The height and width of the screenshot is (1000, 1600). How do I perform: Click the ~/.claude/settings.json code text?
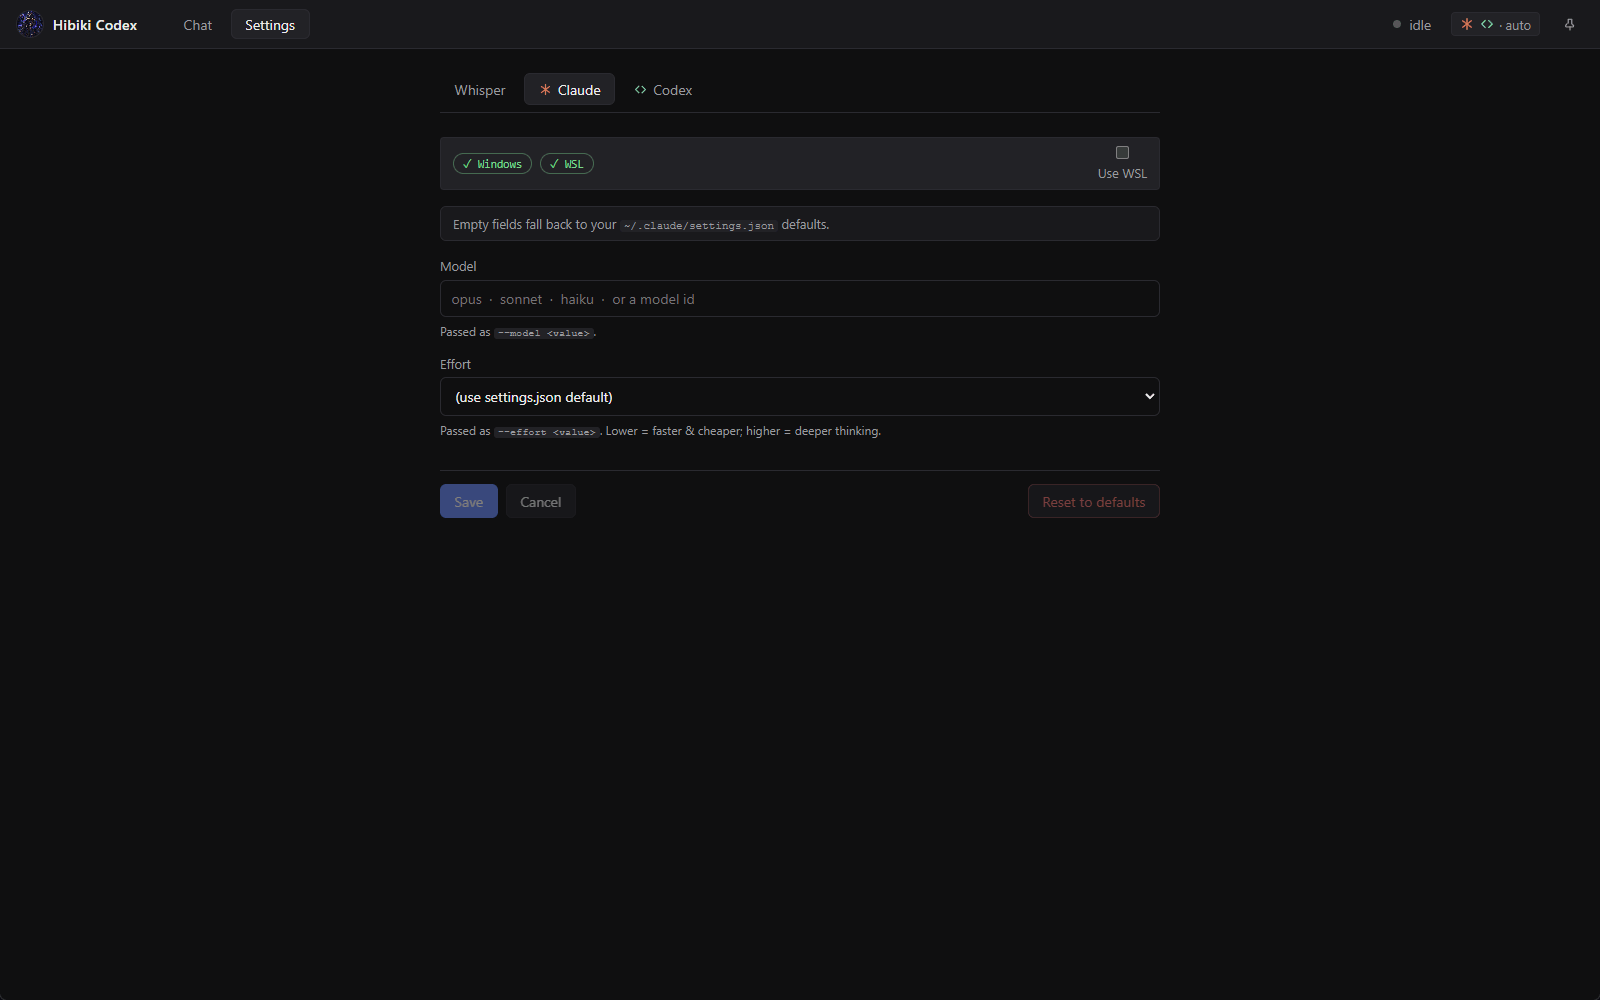pos(699,226)
